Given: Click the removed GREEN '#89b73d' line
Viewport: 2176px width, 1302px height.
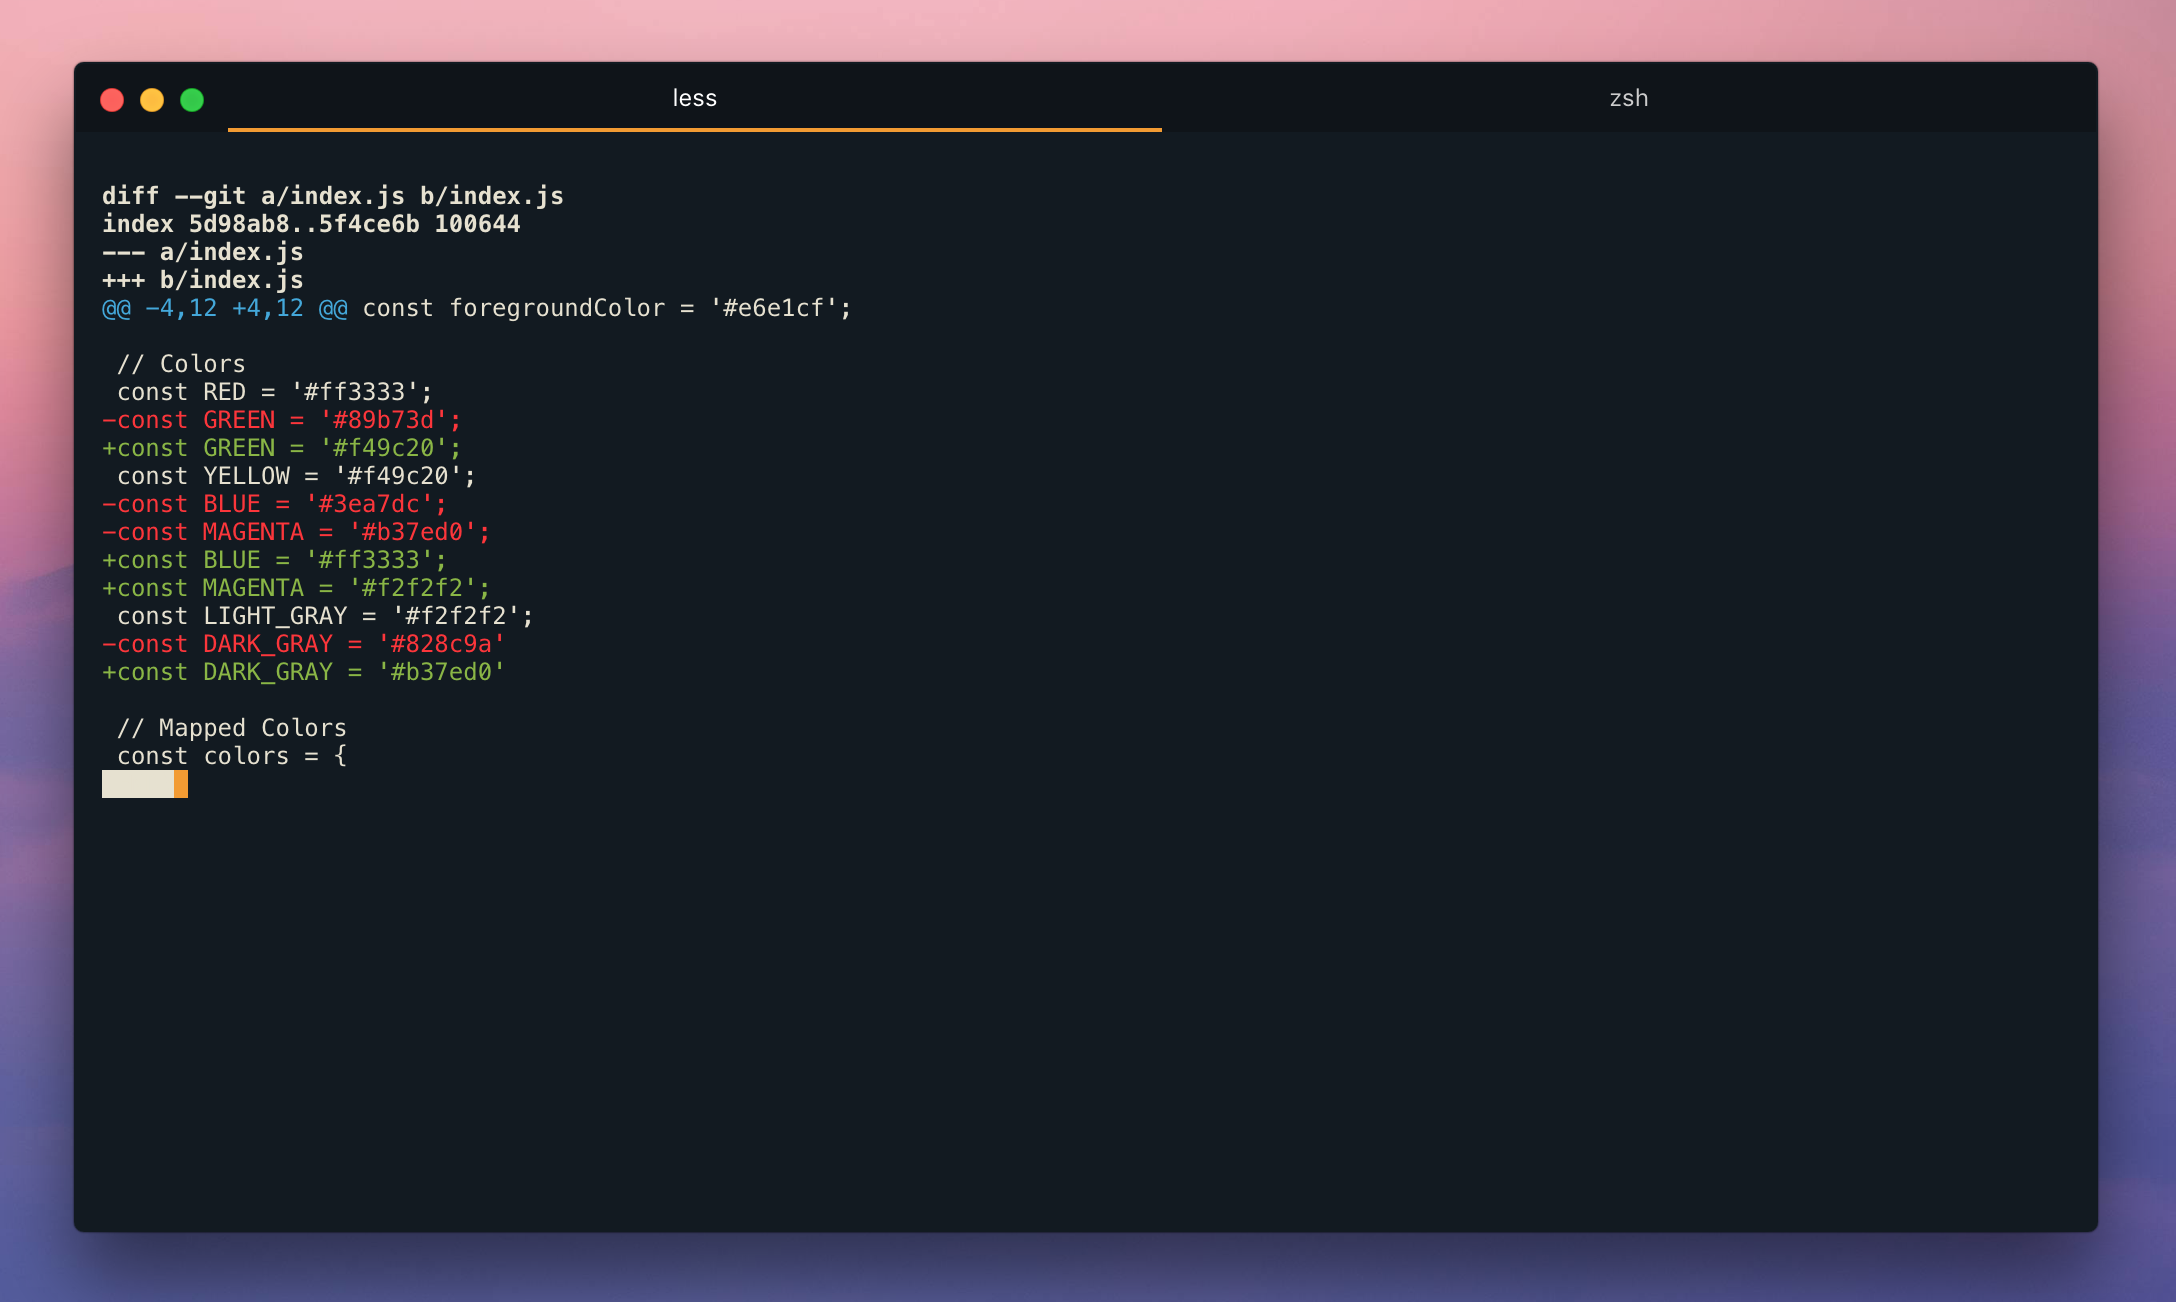Looking at the screenshot, I should [x=281, y=420].
